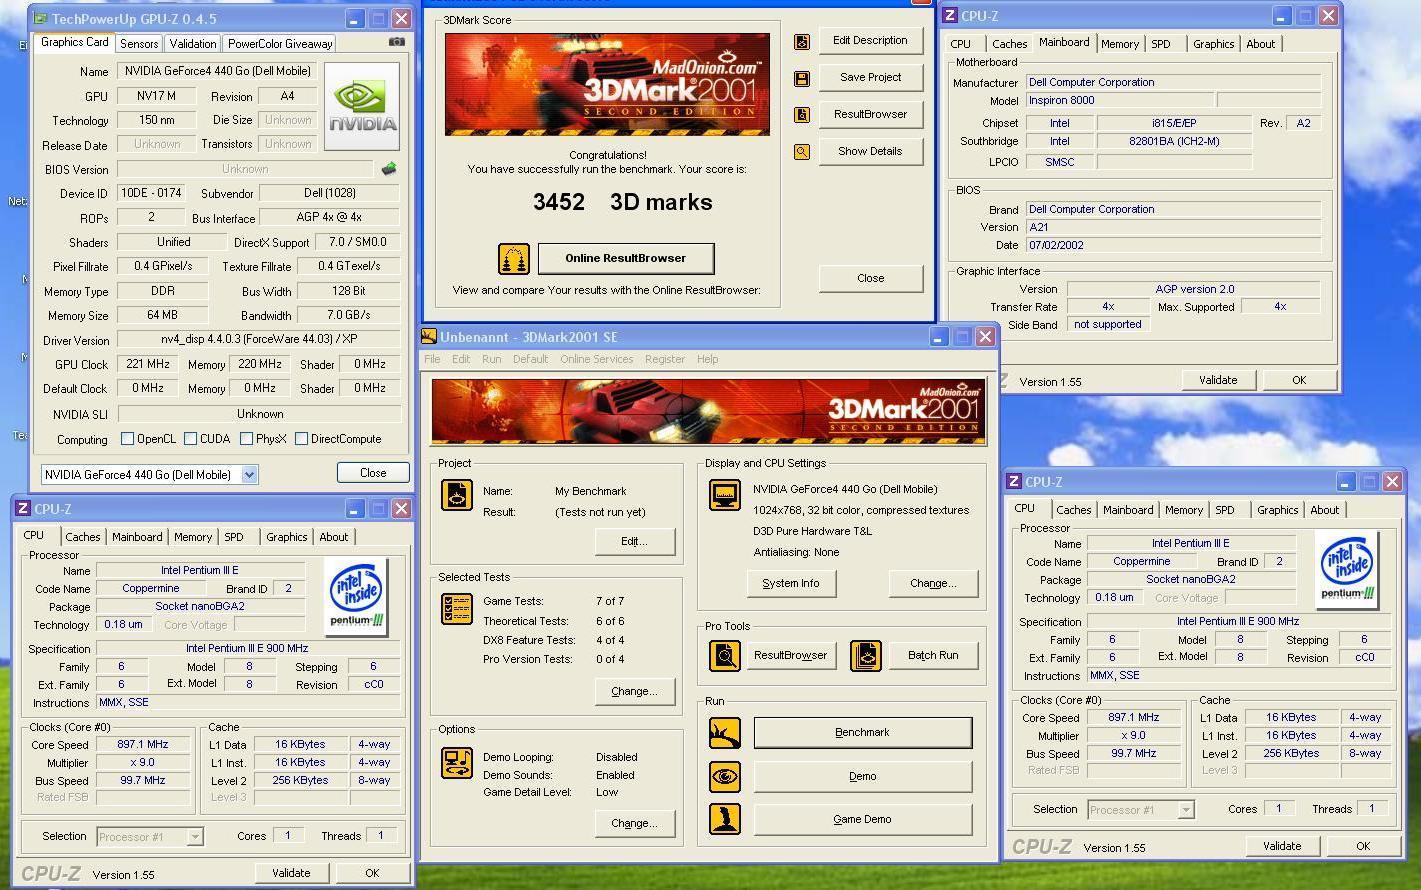
Task: Click the Selected Tests checklist icon
Action: [x=457, y=609]
